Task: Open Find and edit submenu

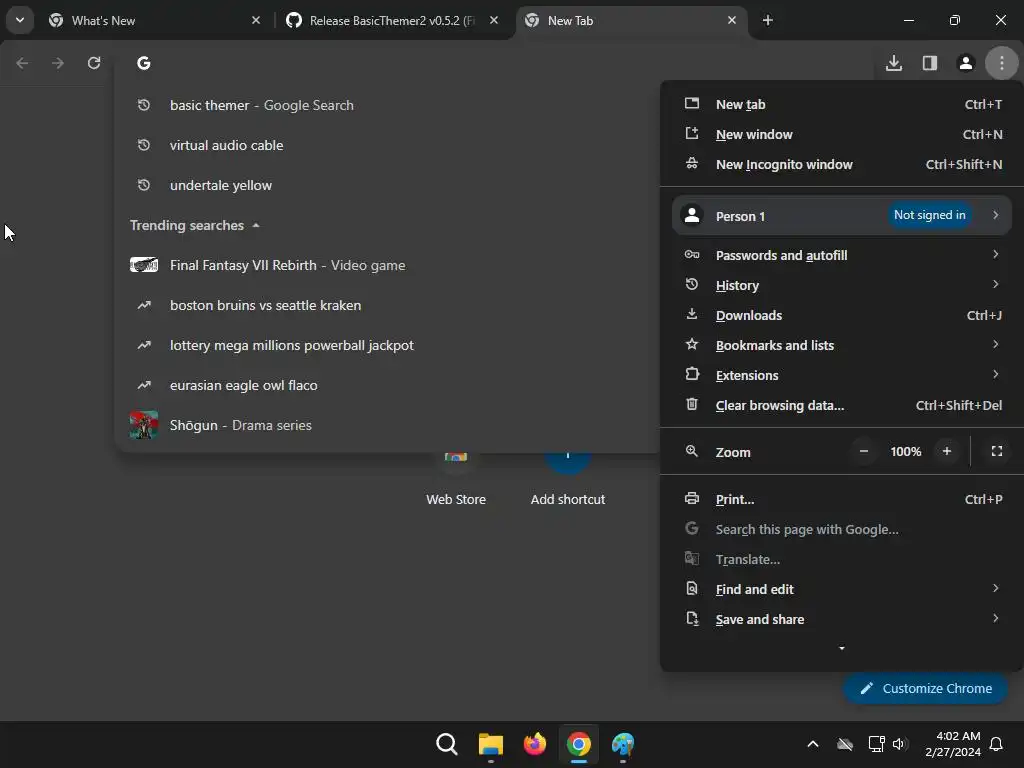Action: pyautogui.click(x=842, y=590)
